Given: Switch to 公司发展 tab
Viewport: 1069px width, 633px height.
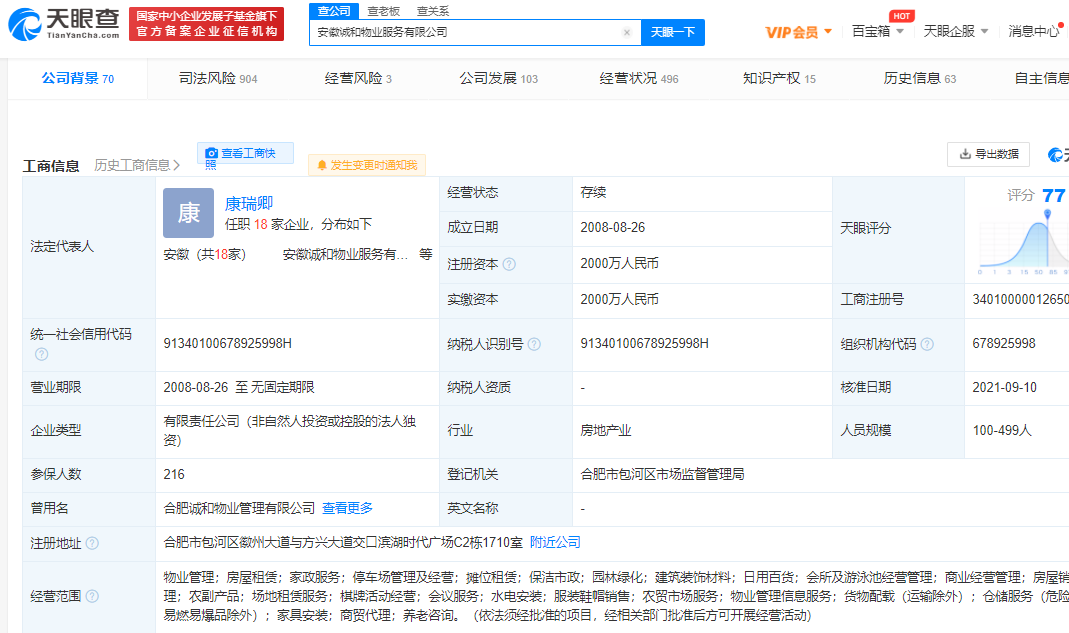Looking at the screenshot, I should coord(499,78).
